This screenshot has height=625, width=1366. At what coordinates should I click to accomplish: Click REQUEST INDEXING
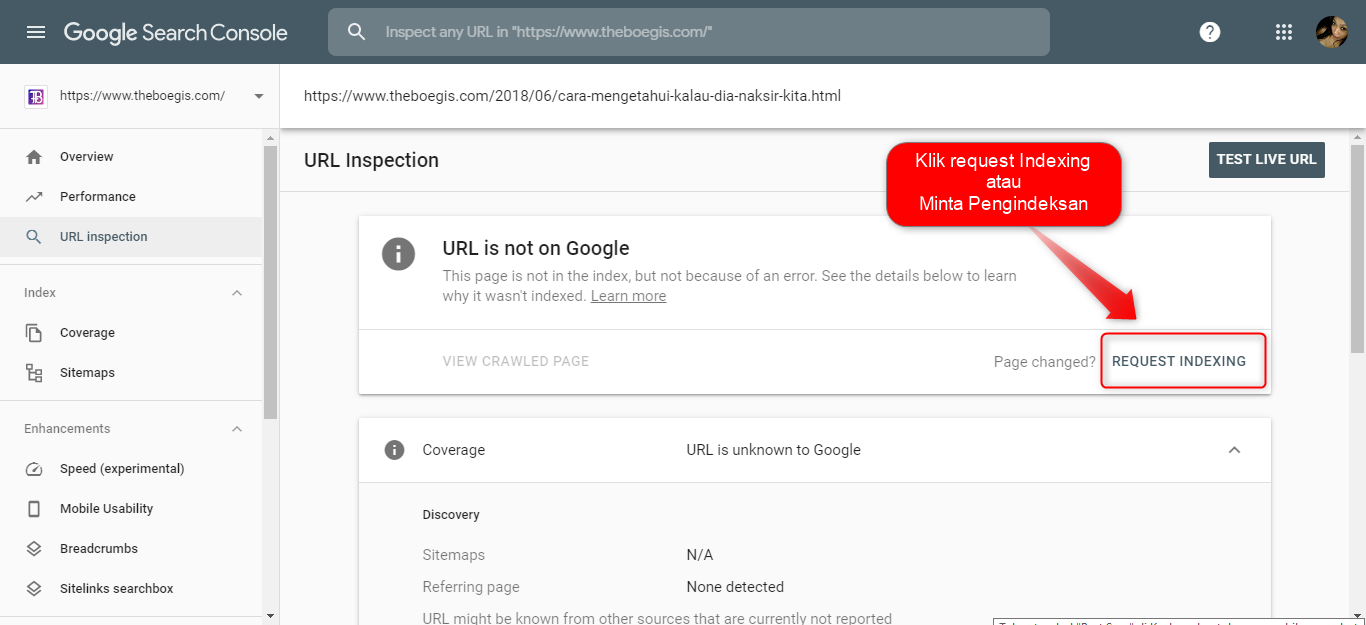click(x=1182, y=361)
